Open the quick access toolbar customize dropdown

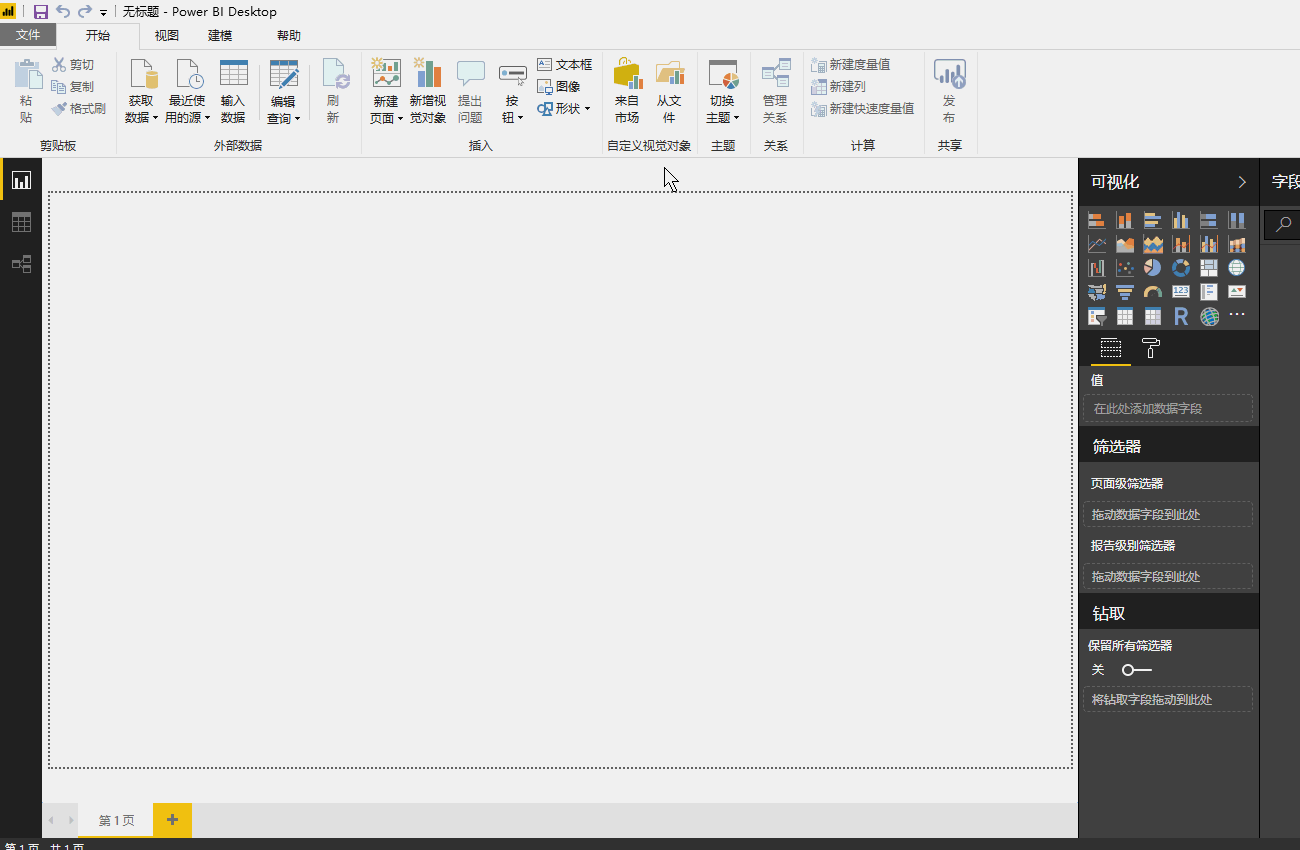pos(104,13)
